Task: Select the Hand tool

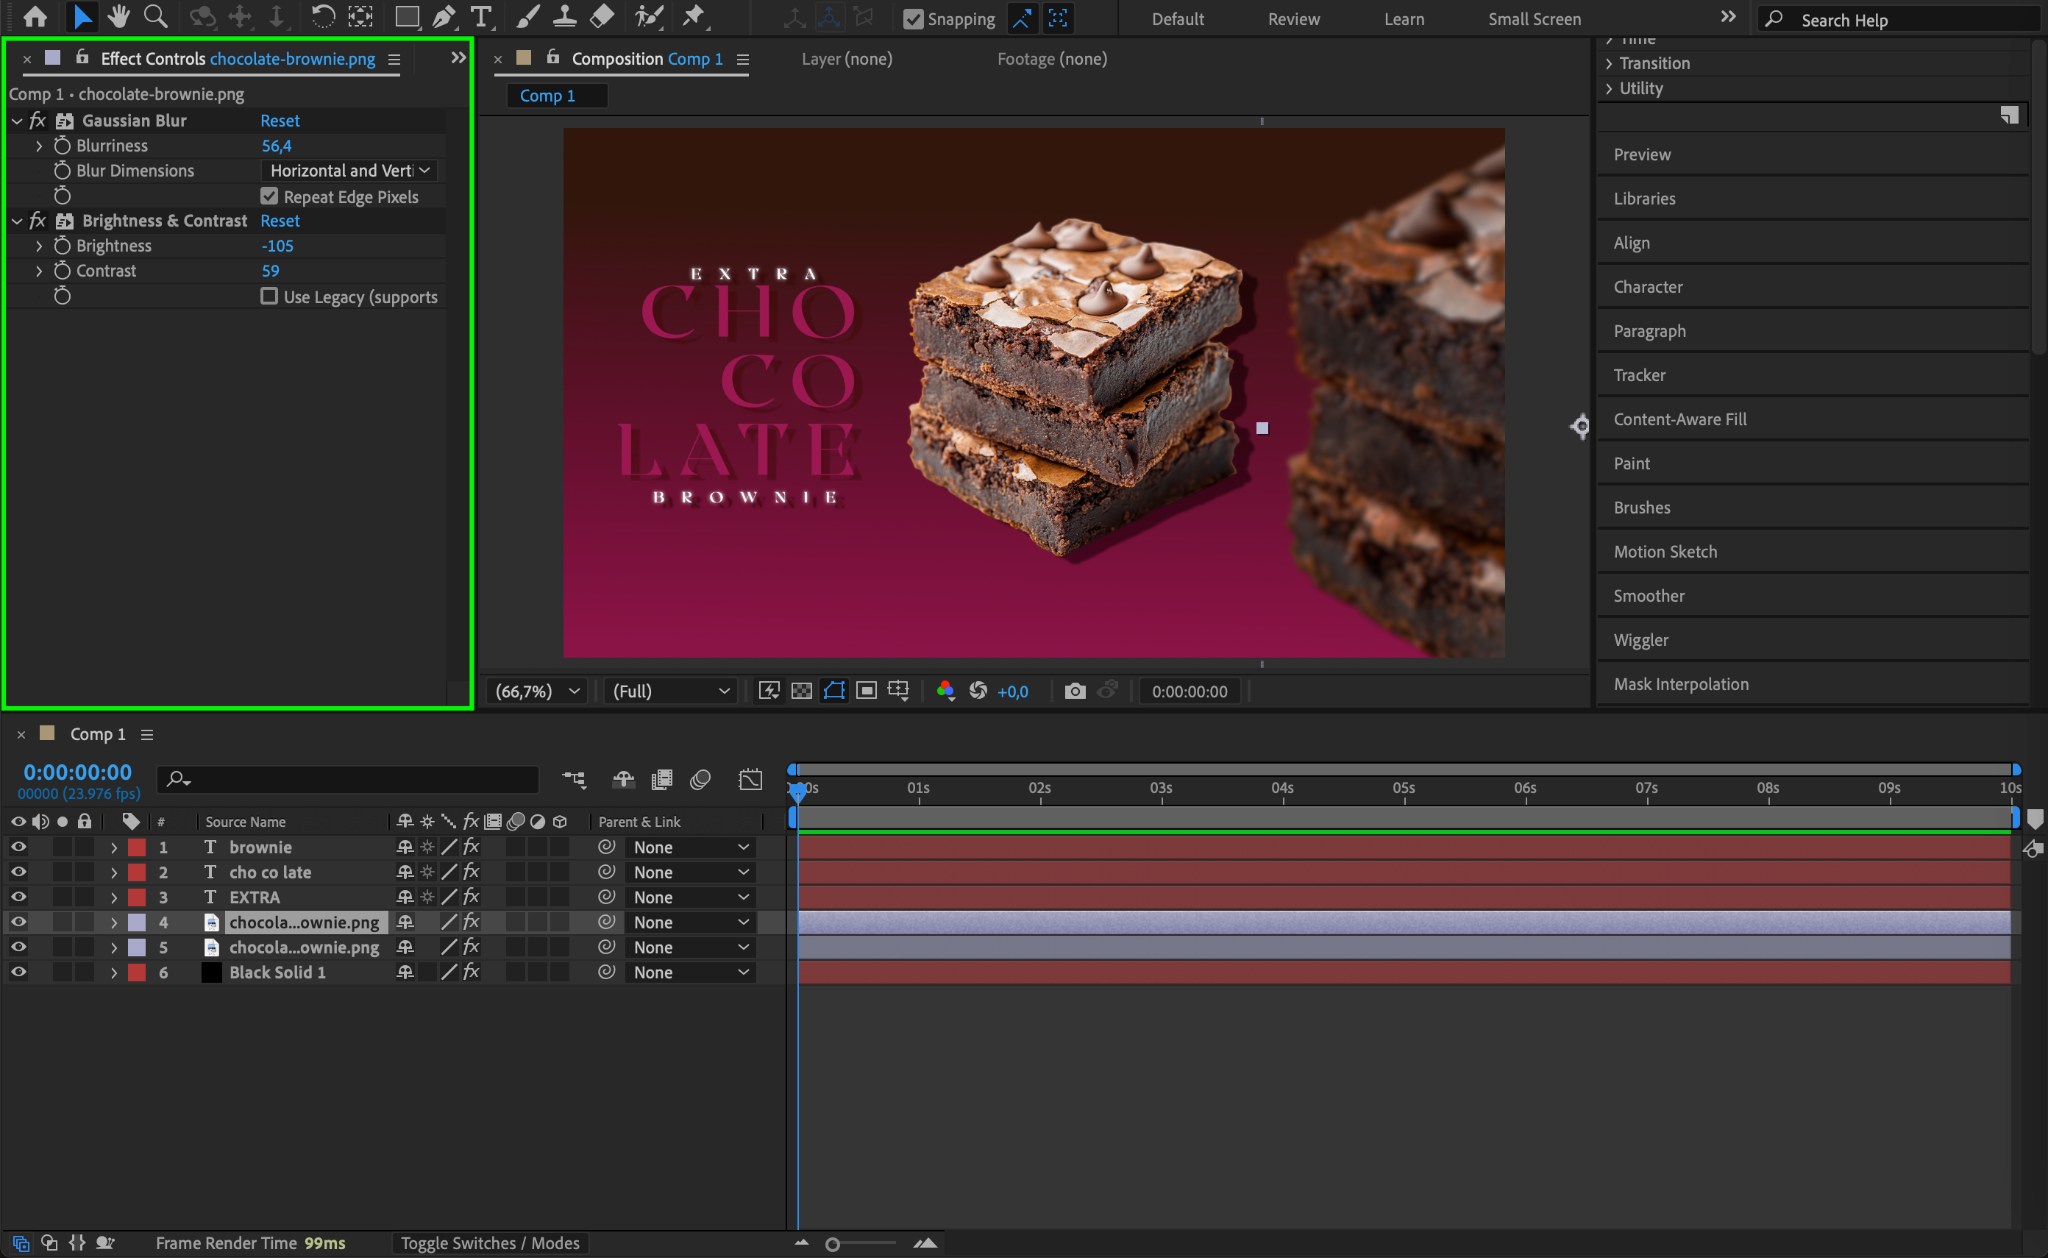Action: point(119,17)
